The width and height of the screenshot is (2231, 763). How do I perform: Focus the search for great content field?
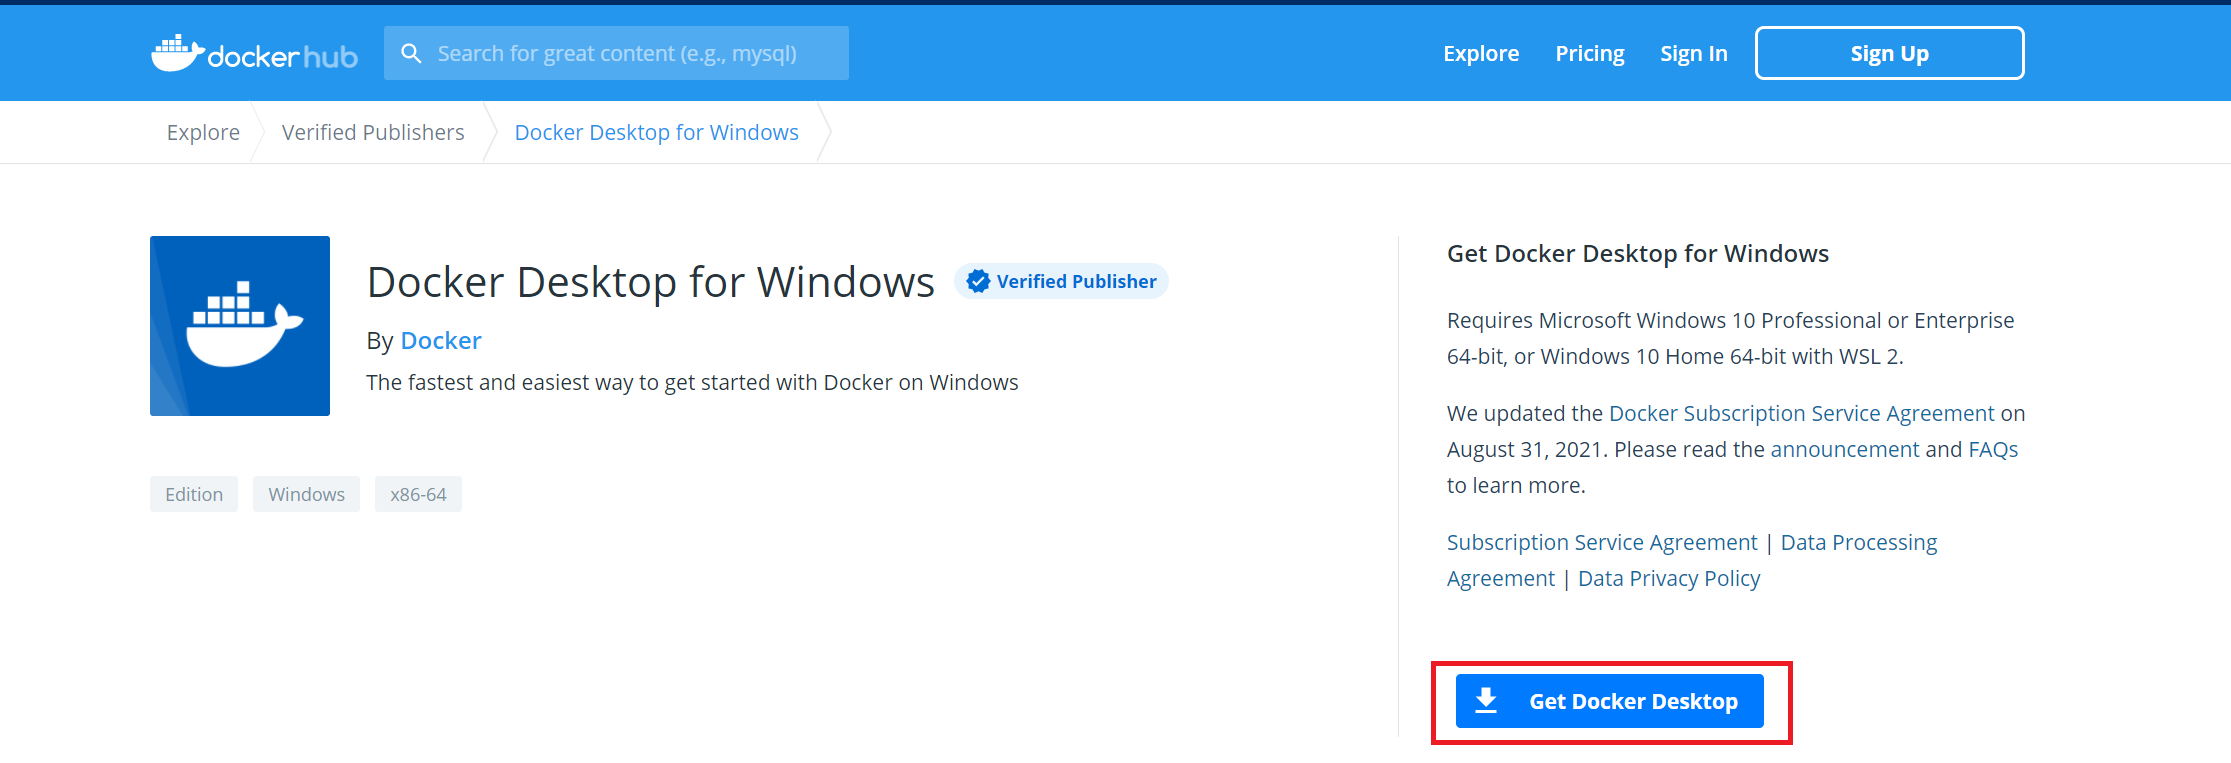[616, 53]
